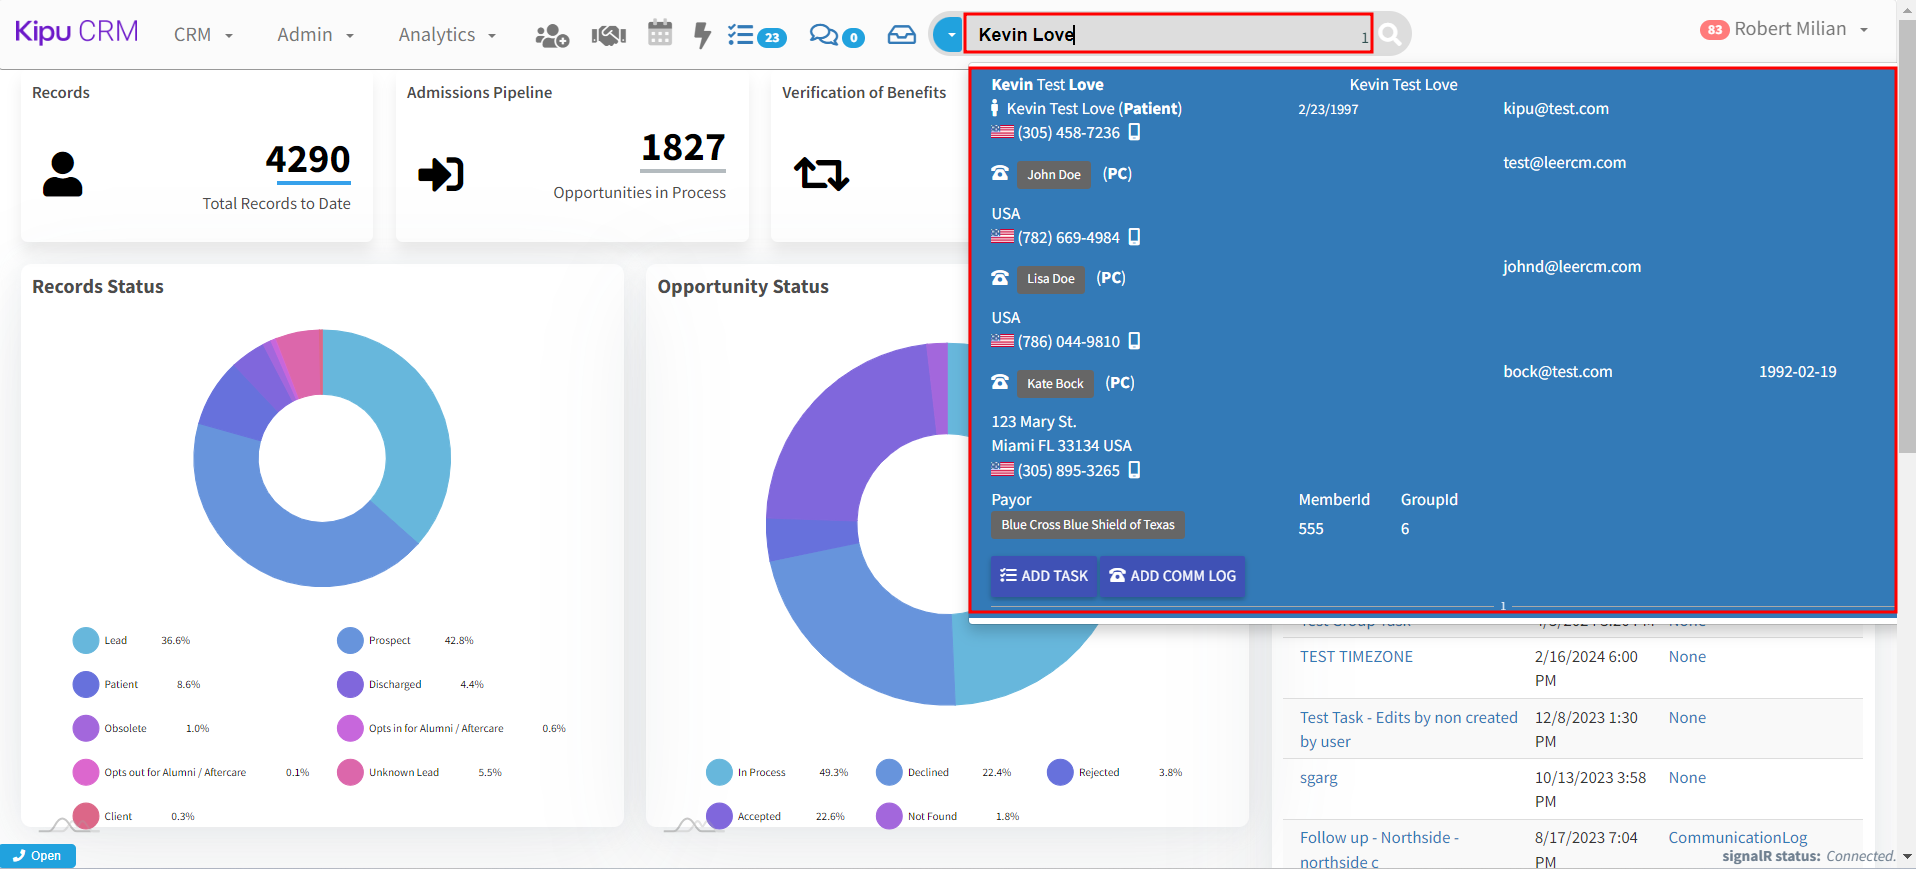1916x869 pixels.
Task: Click the lightning bolt quick actions icon
Action: point(702,36)
